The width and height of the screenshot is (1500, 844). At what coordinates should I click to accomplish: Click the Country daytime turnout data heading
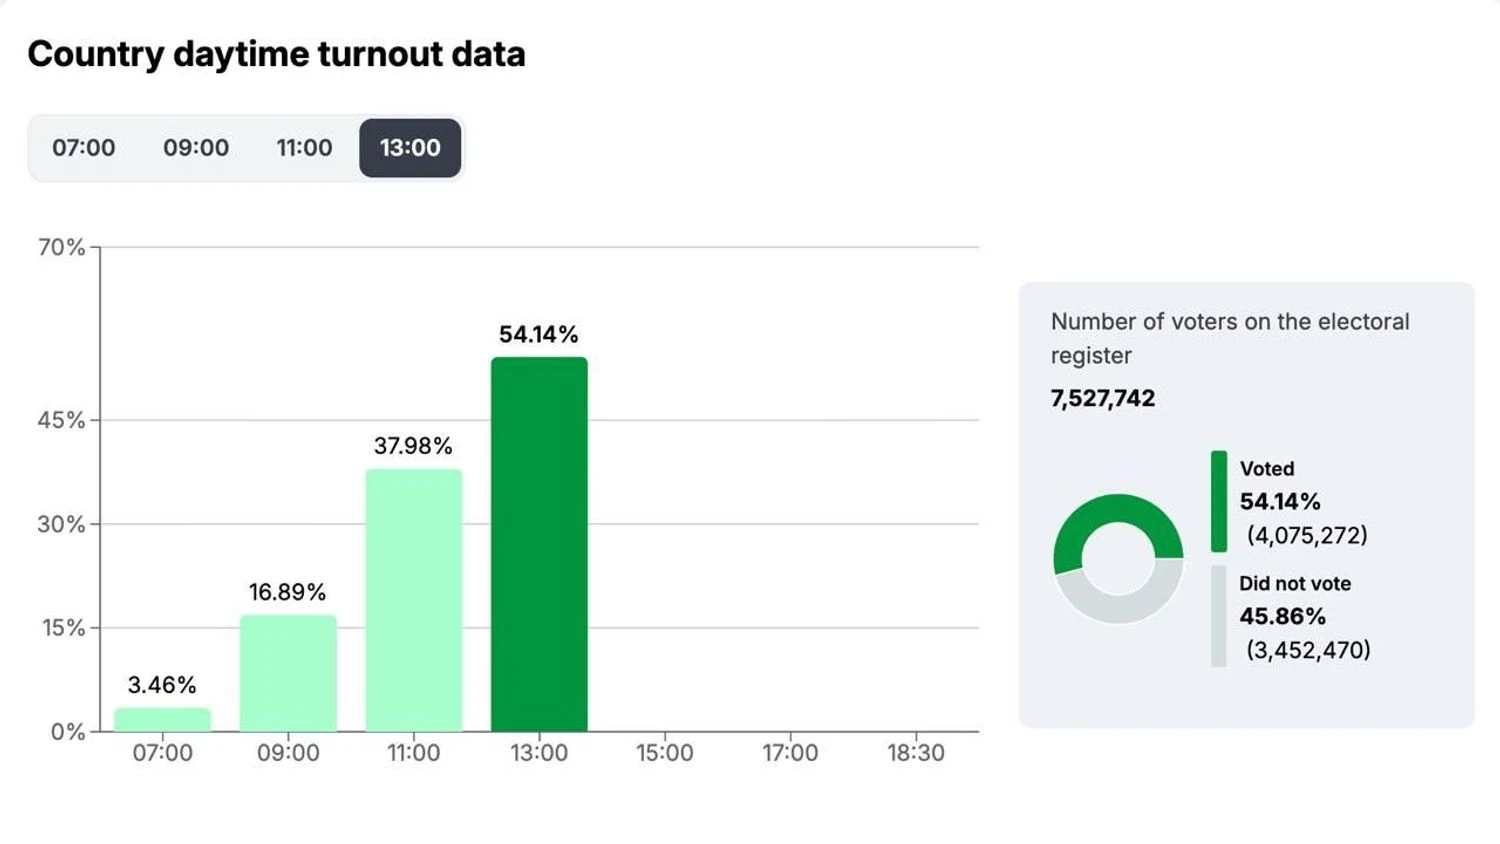click(276, 54)
